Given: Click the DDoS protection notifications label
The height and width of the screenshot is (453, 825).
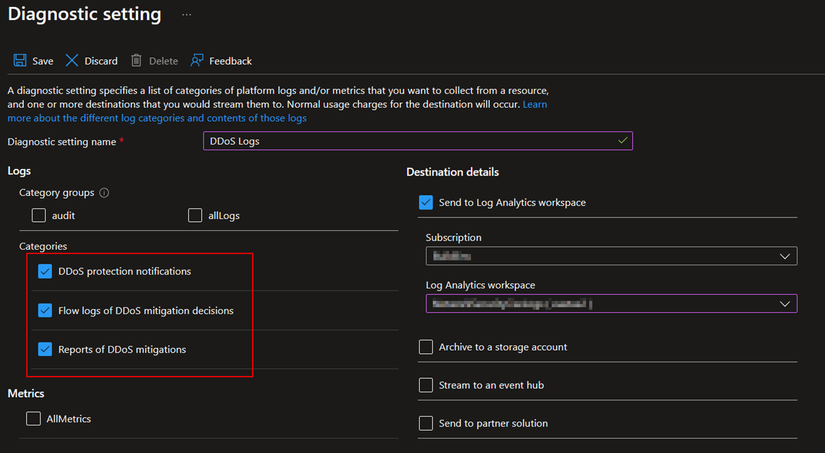Looking at the screenshot, I should coord(125,271).
